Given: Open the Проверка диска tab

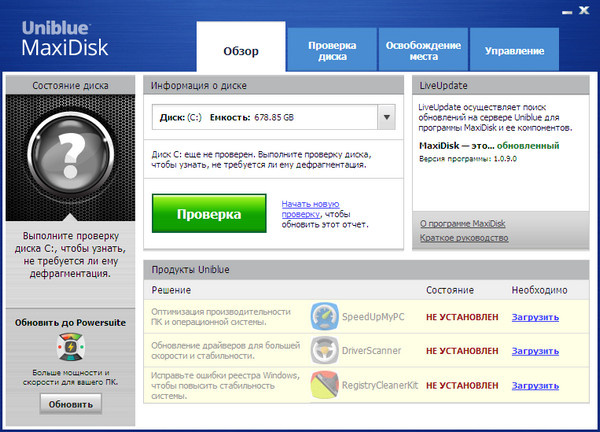Looking at the screenshot, I should click(x=332, y=51).
